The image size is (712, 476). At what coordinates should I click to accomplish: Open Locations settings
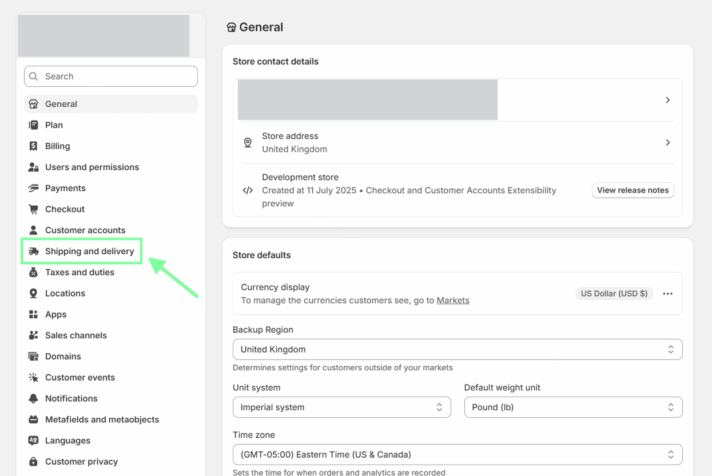coord(111,293)
